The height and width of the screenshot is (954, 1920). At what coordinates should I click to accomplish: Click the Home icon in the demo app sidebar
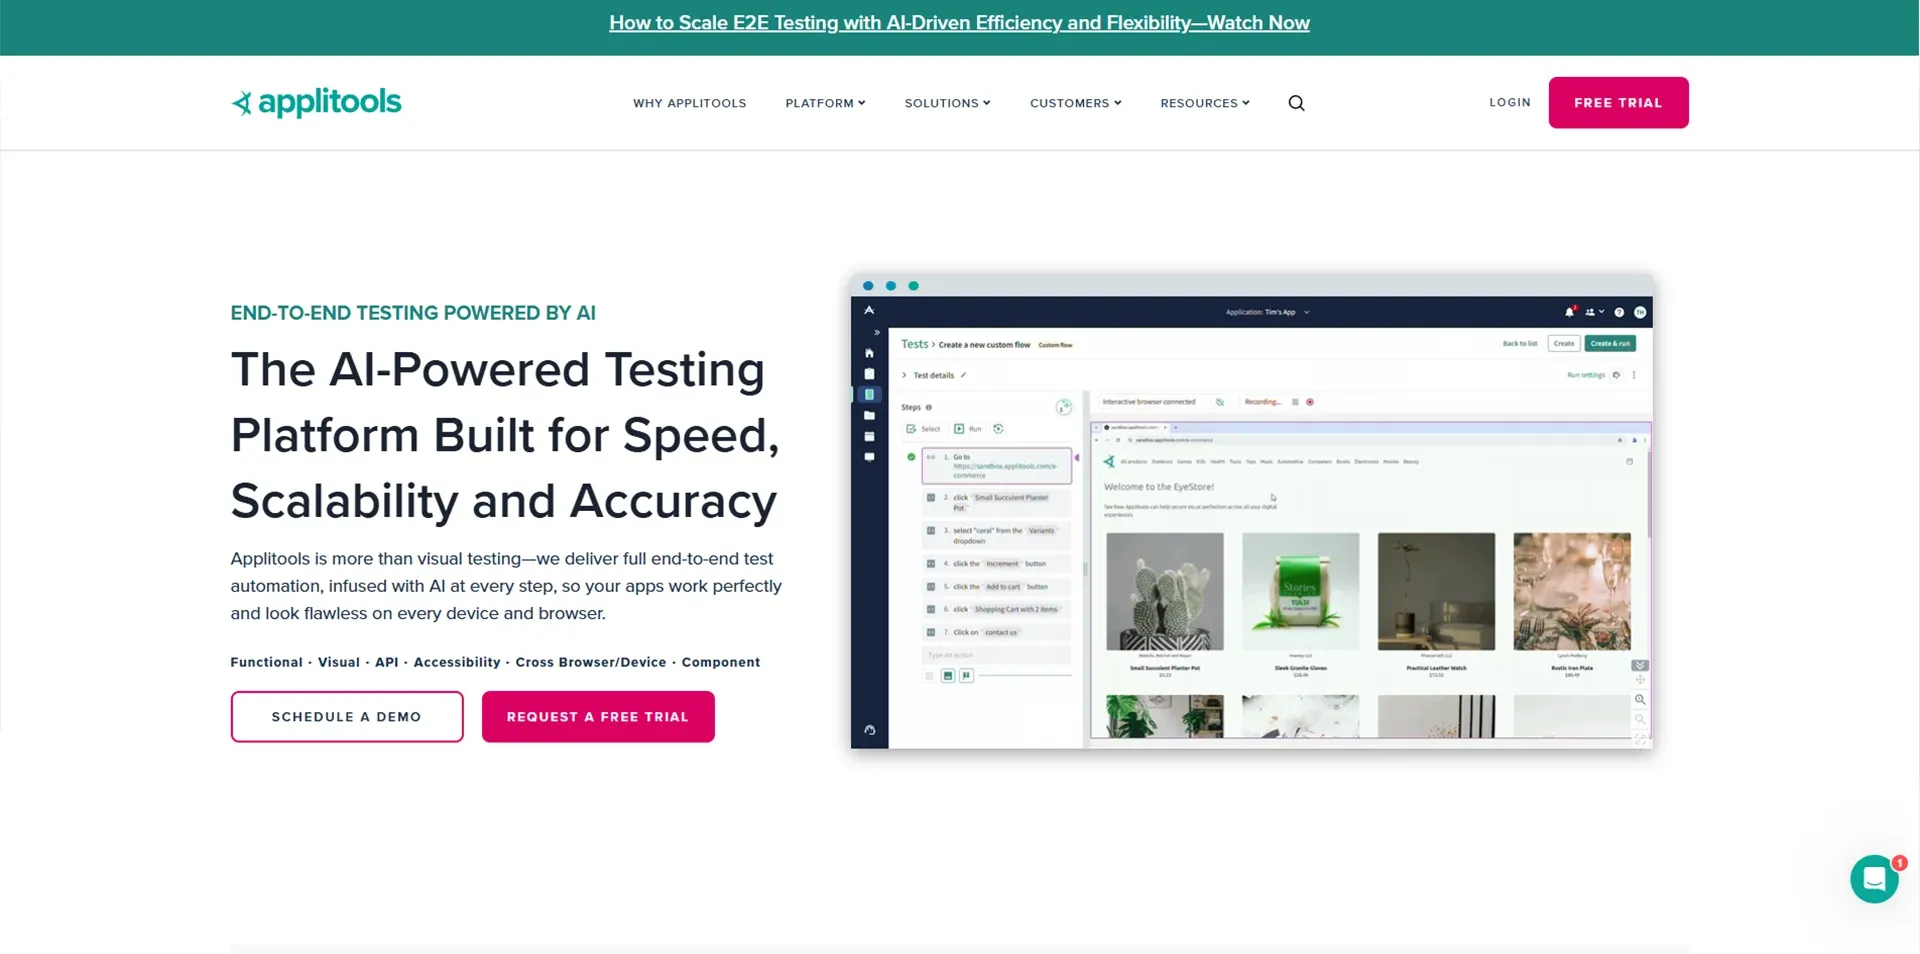(x=869, y=353)
